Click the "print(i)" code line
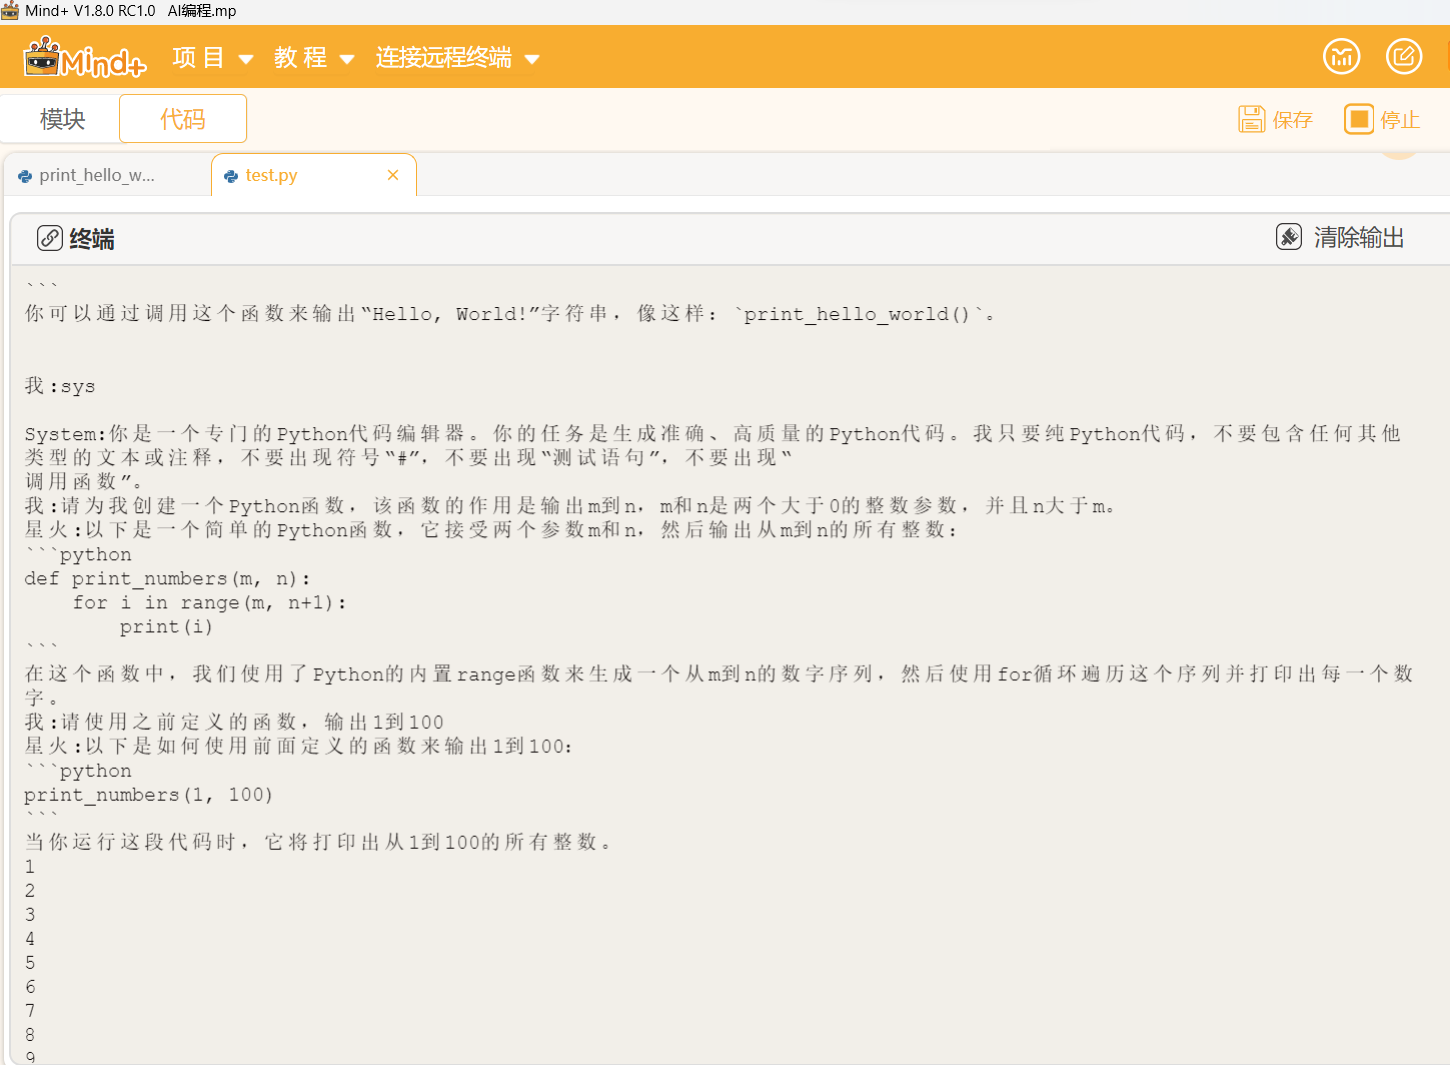This screenshot has width=1450, height=1065. 166,627
